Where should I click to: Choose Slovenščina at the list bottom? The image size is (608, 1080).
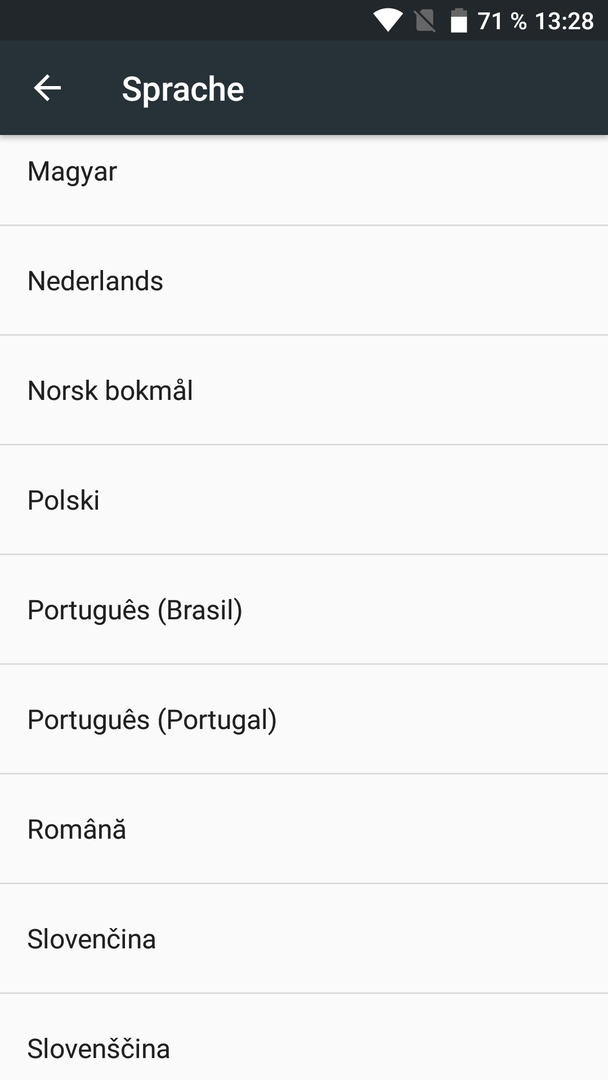[304, 1037]
